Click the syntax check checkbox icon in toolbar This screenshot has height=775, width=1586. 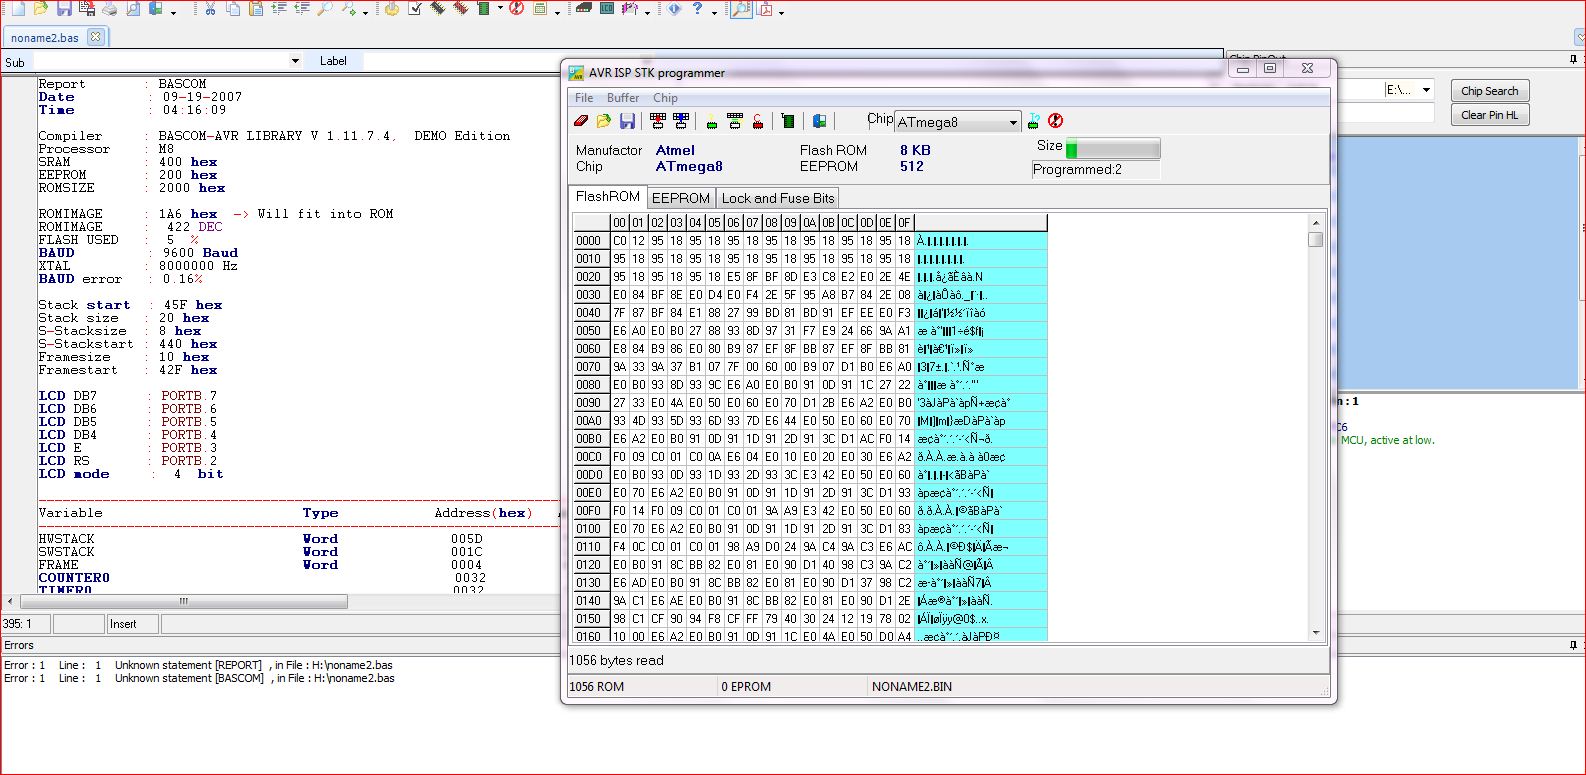click(x=415, y=10)
